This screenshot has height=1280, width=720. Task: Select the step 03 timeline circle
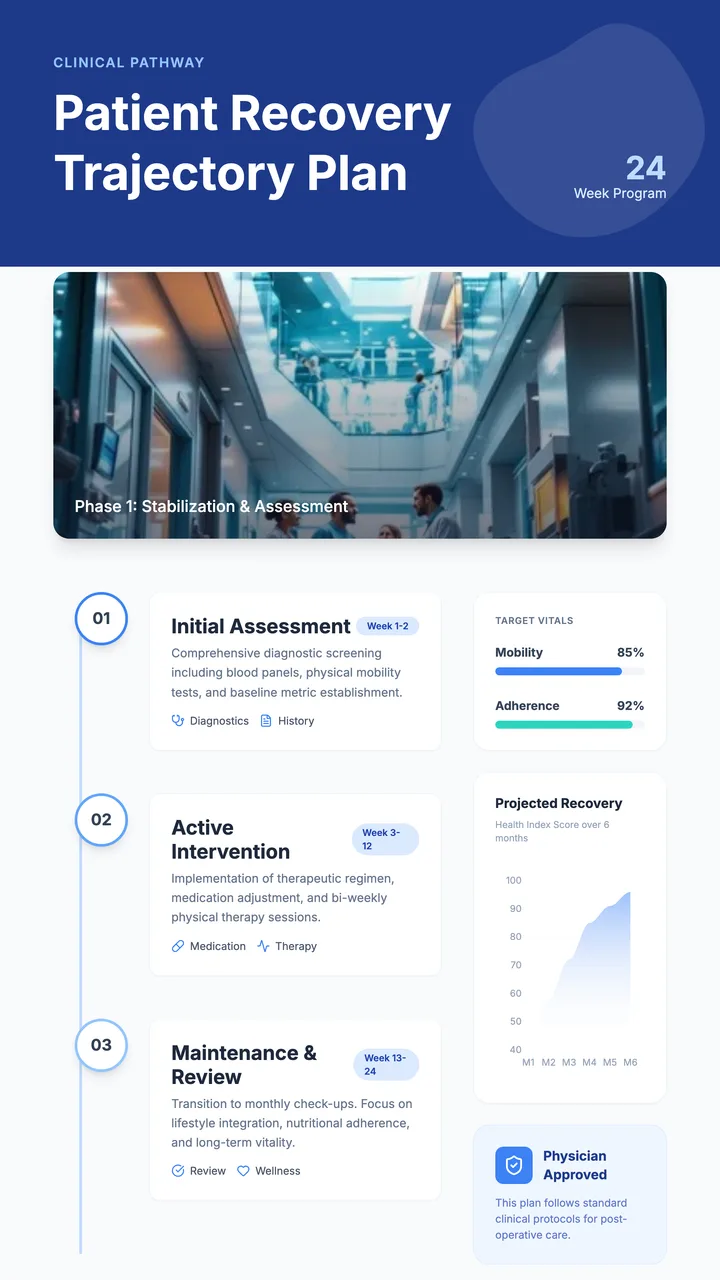point(101,1045)
